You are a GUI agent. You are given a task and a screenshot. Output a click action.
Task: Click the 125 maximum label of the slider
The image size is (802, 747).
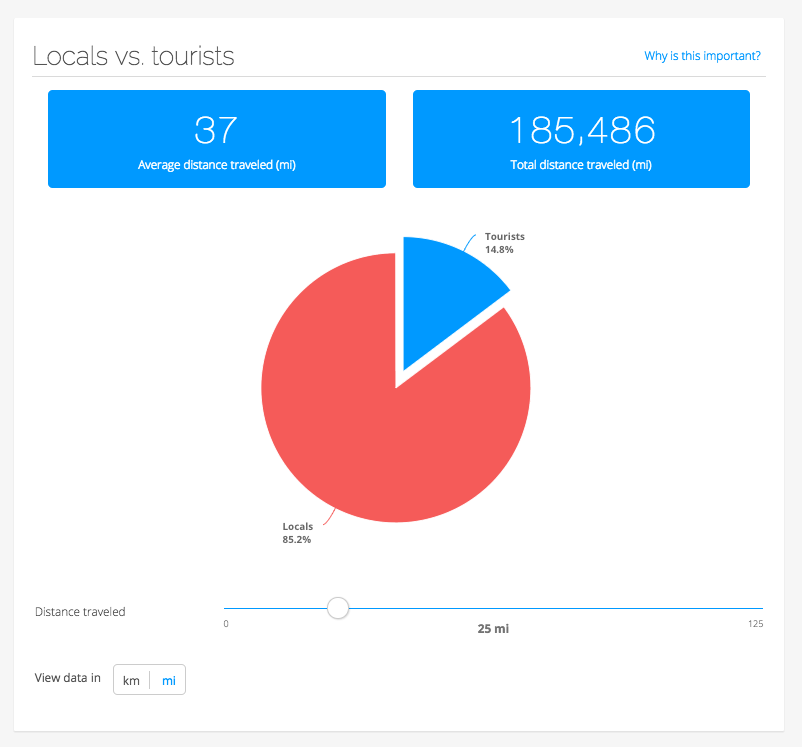754,624
